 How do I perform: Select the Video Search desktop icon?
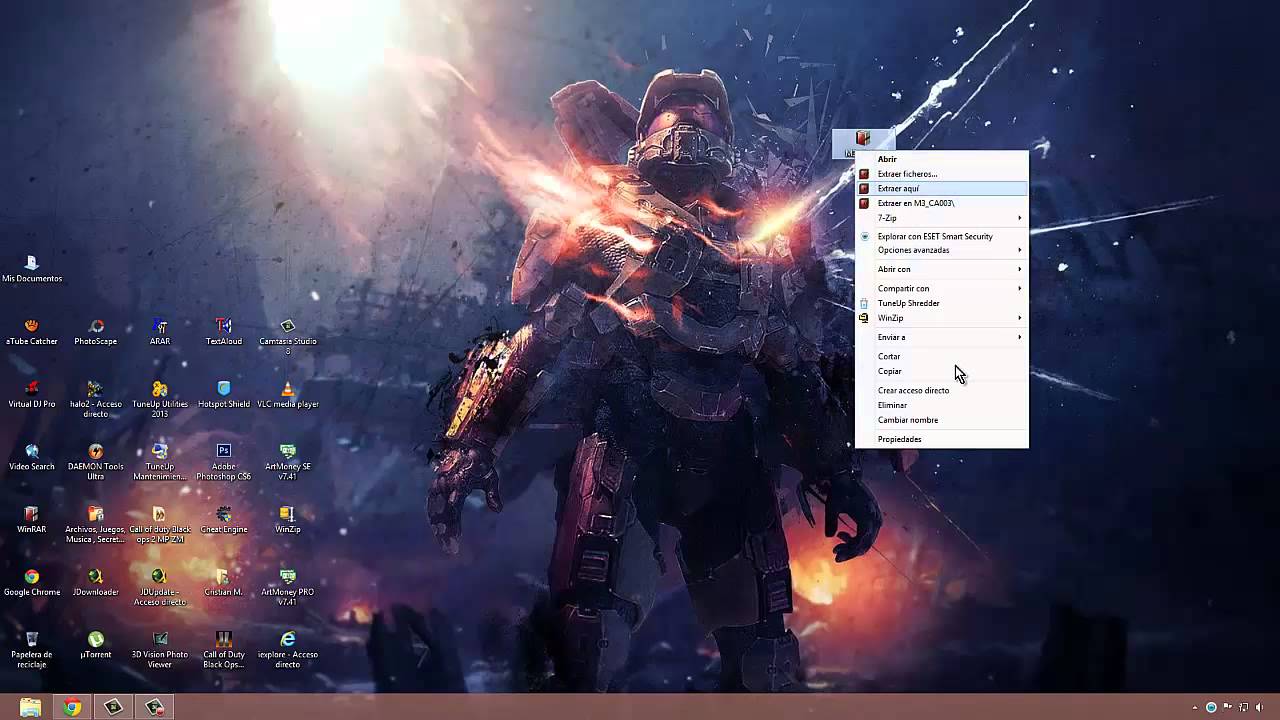32,457
